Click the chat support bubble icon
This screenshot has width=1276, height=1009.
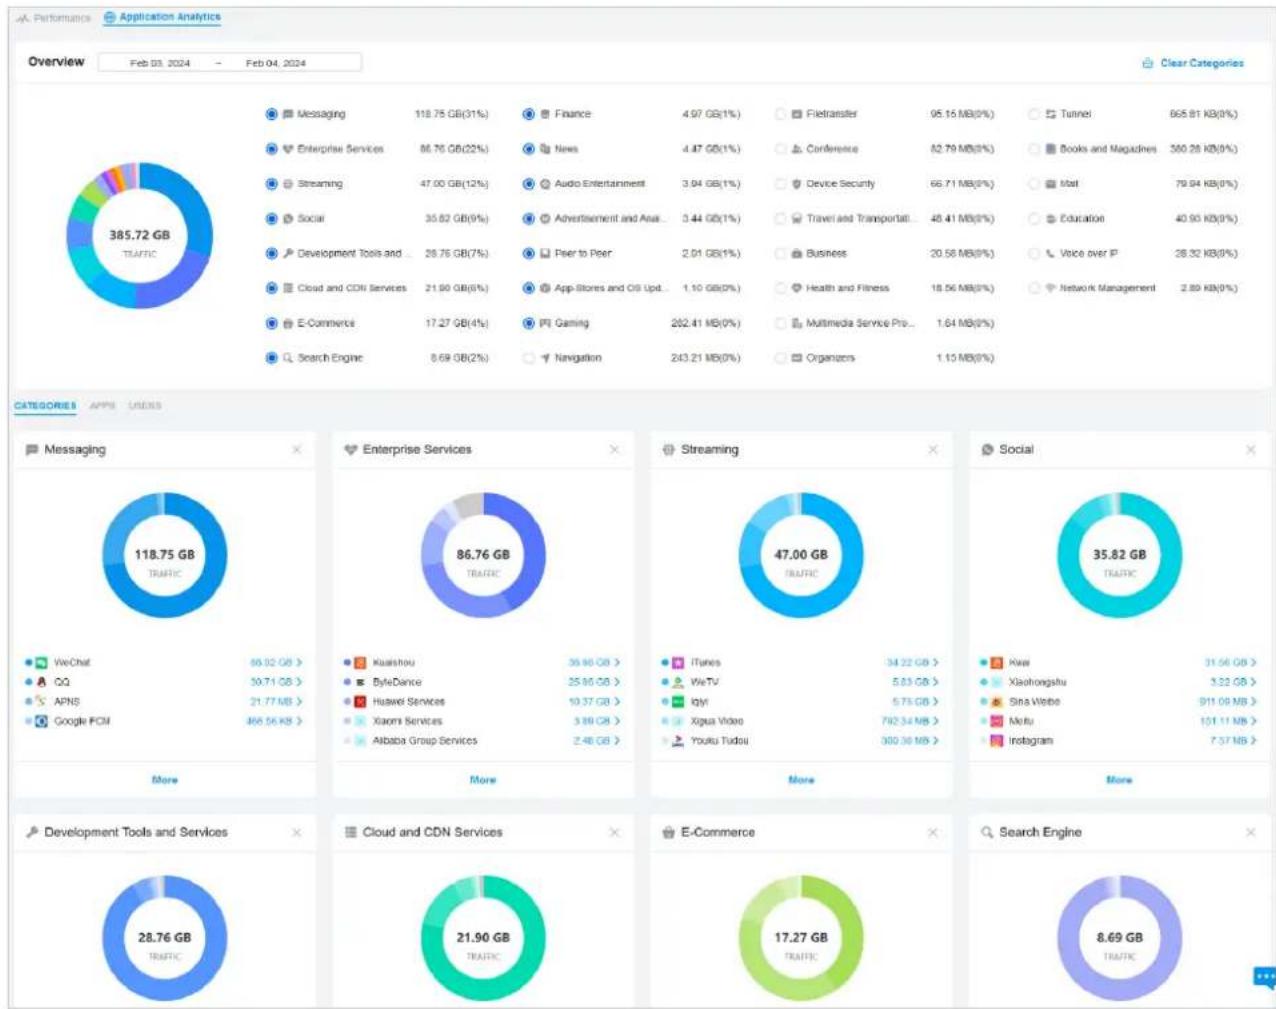[x=1264, y=977]
